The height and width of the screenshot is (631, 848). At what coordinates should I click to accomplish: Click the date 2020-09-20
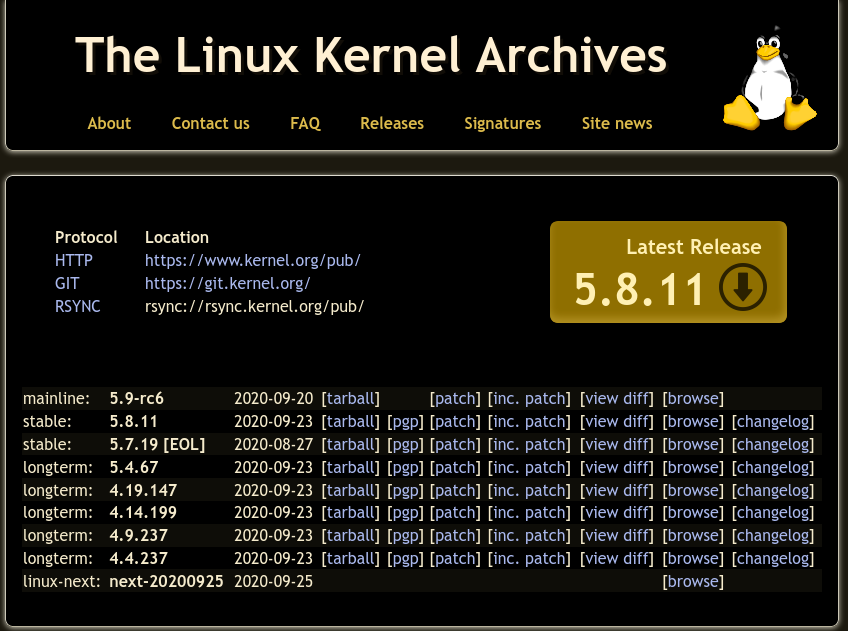click(274, 398)
